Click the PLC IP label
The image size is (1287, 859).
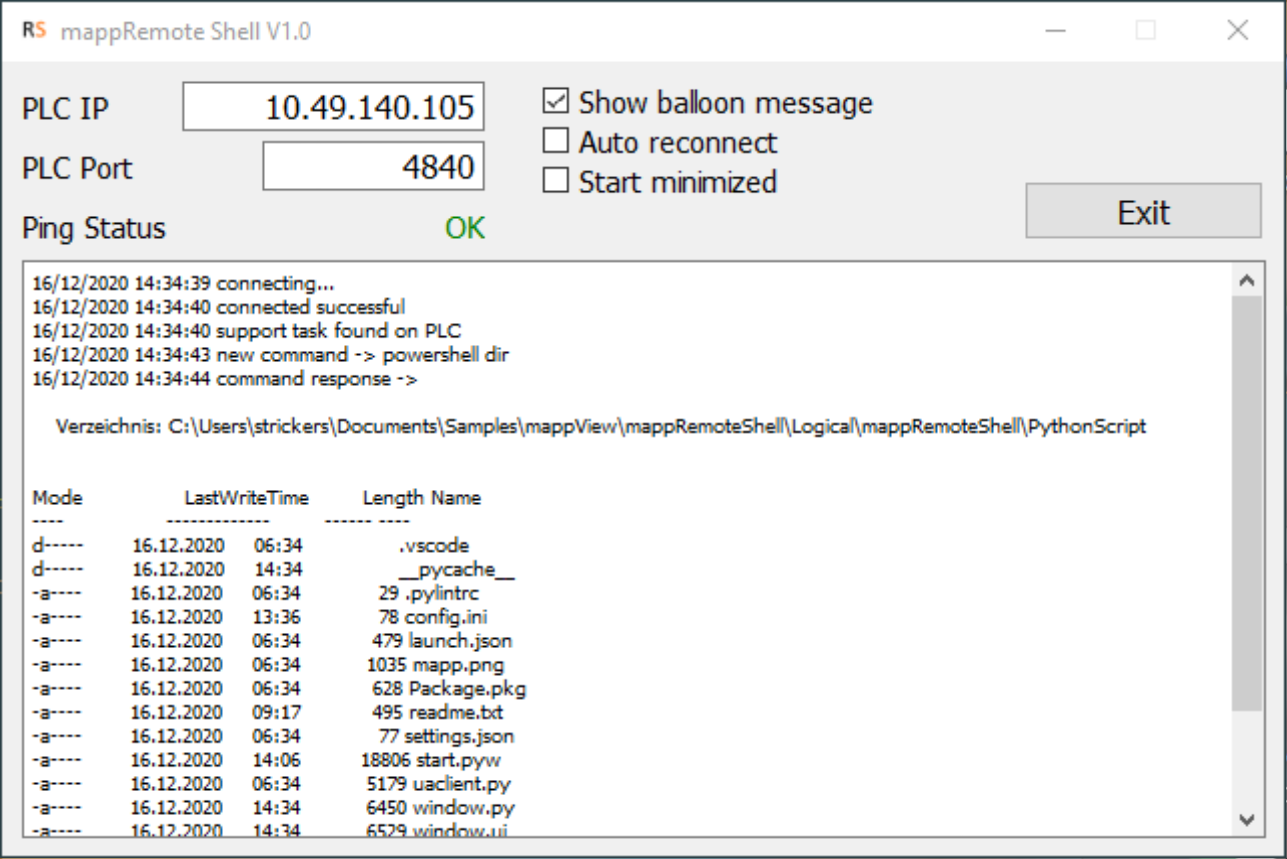tap(65, 108)
